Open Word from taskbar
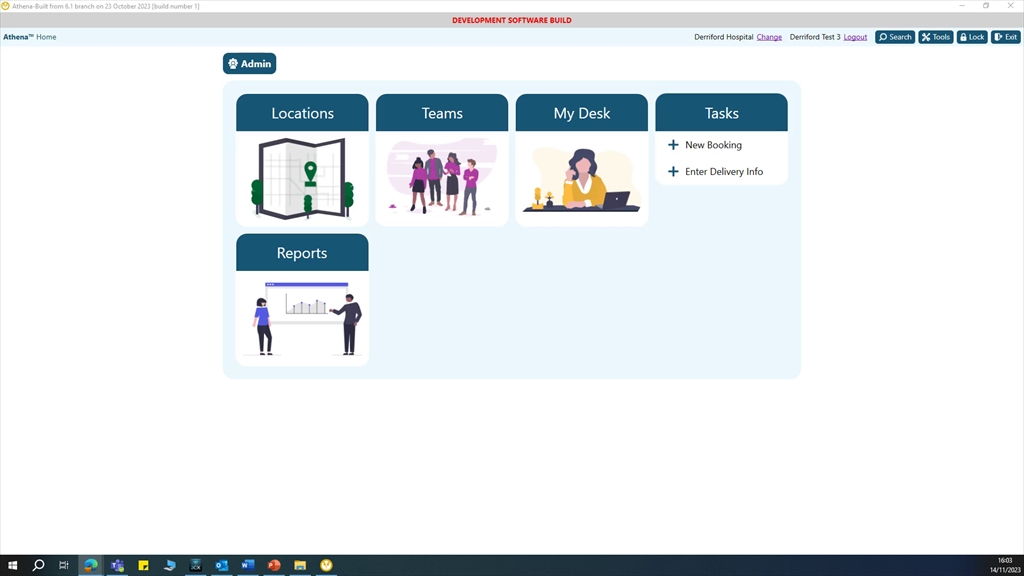The width and height of the screenshot is (1024, 576). click(248, 565)
